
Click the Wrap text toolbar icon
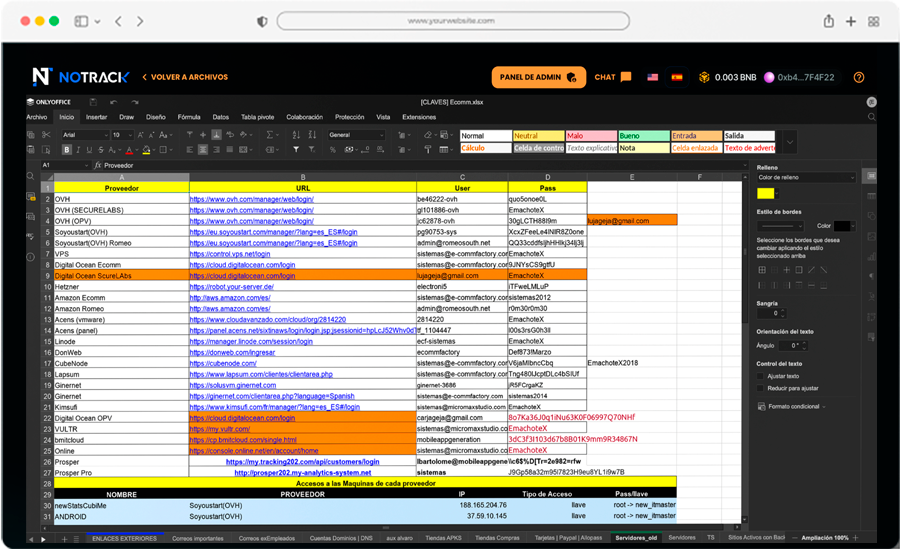pyautogui.click(x=230, y=135)
